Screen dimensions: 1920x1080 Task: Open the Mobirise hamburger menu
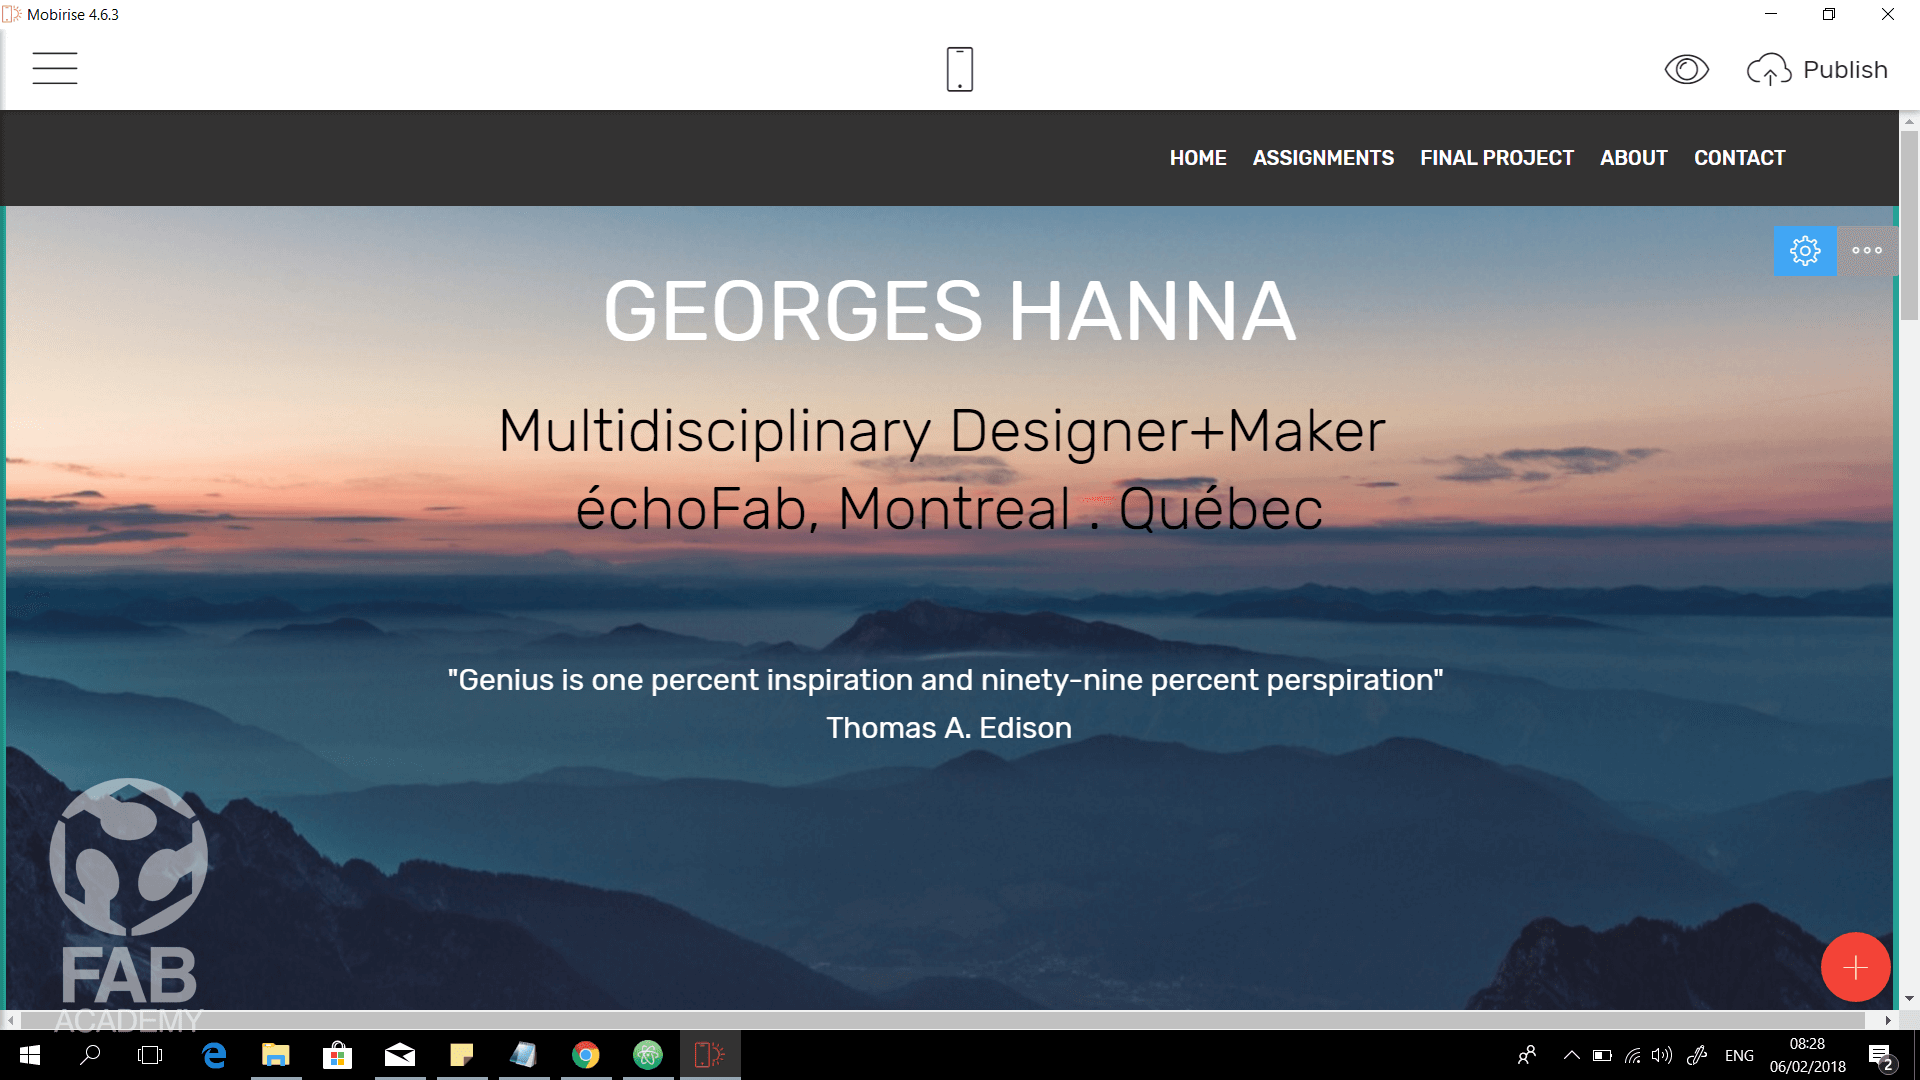(x=55, y=68)
